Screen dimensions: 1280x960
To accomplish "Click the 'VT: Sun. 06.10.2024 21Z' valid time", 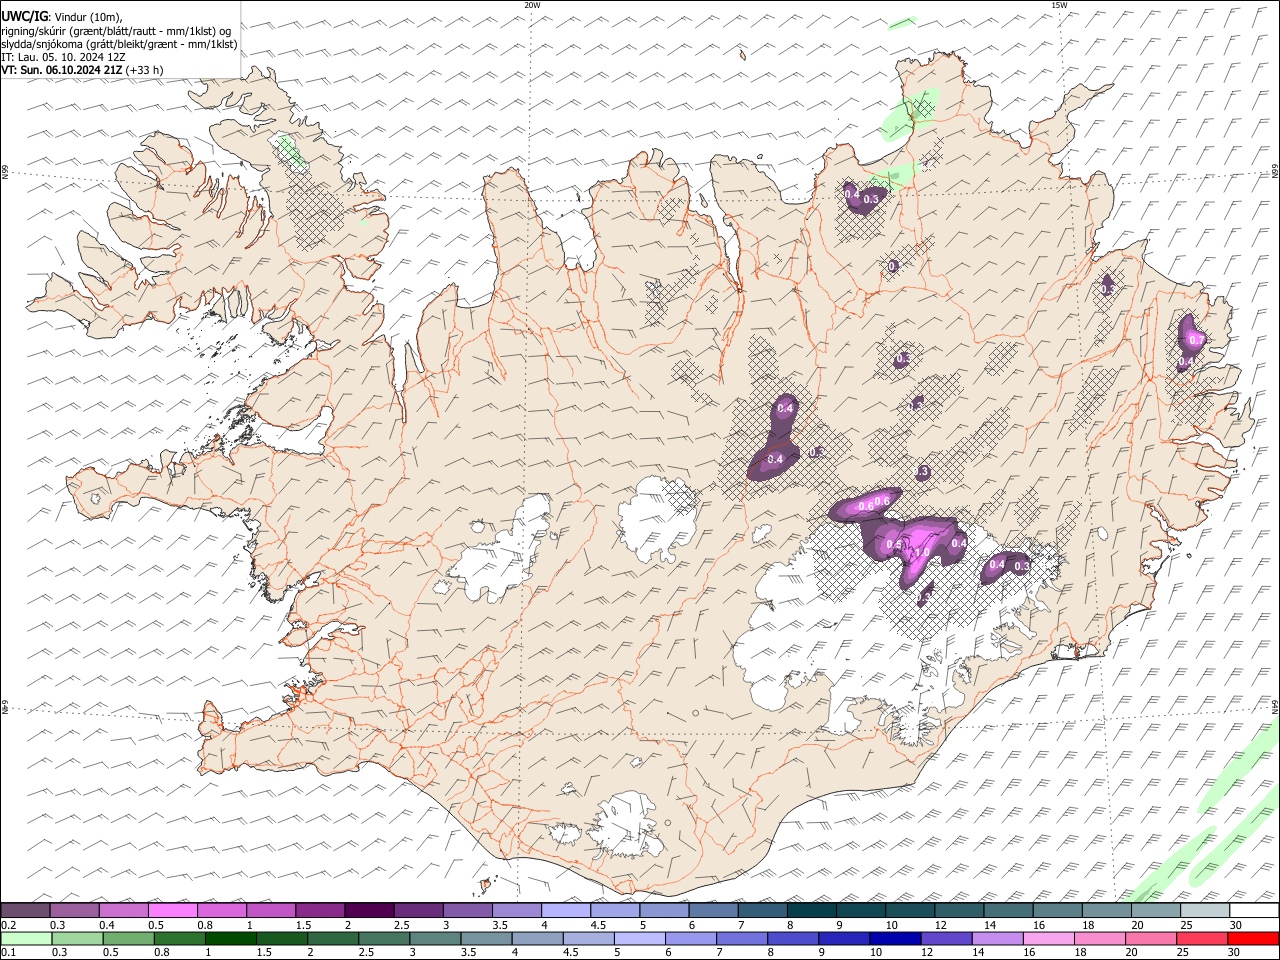I will [62, 70].
